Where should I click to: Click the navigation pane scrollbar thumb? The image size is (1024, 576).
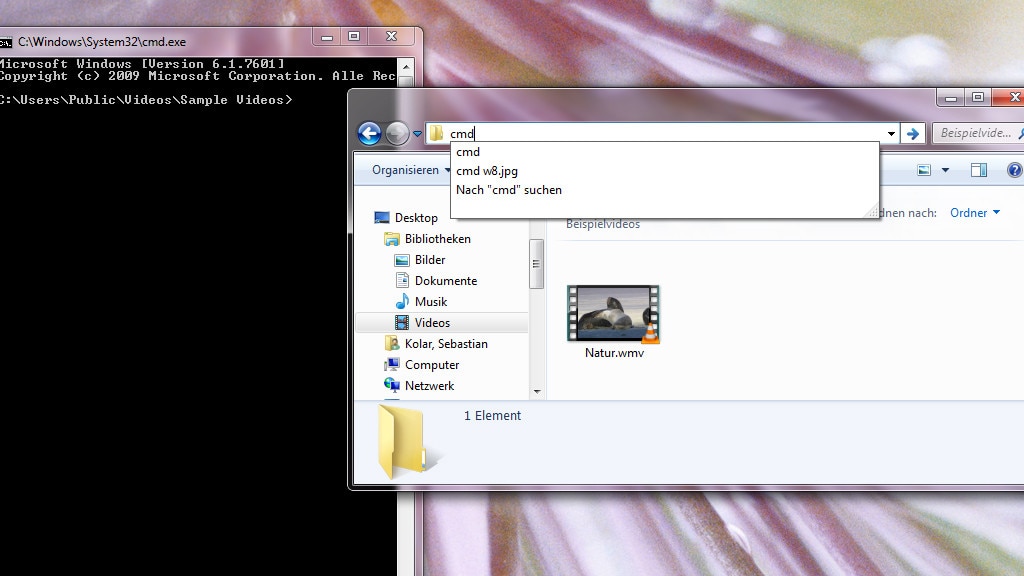[x=536, y=264]
